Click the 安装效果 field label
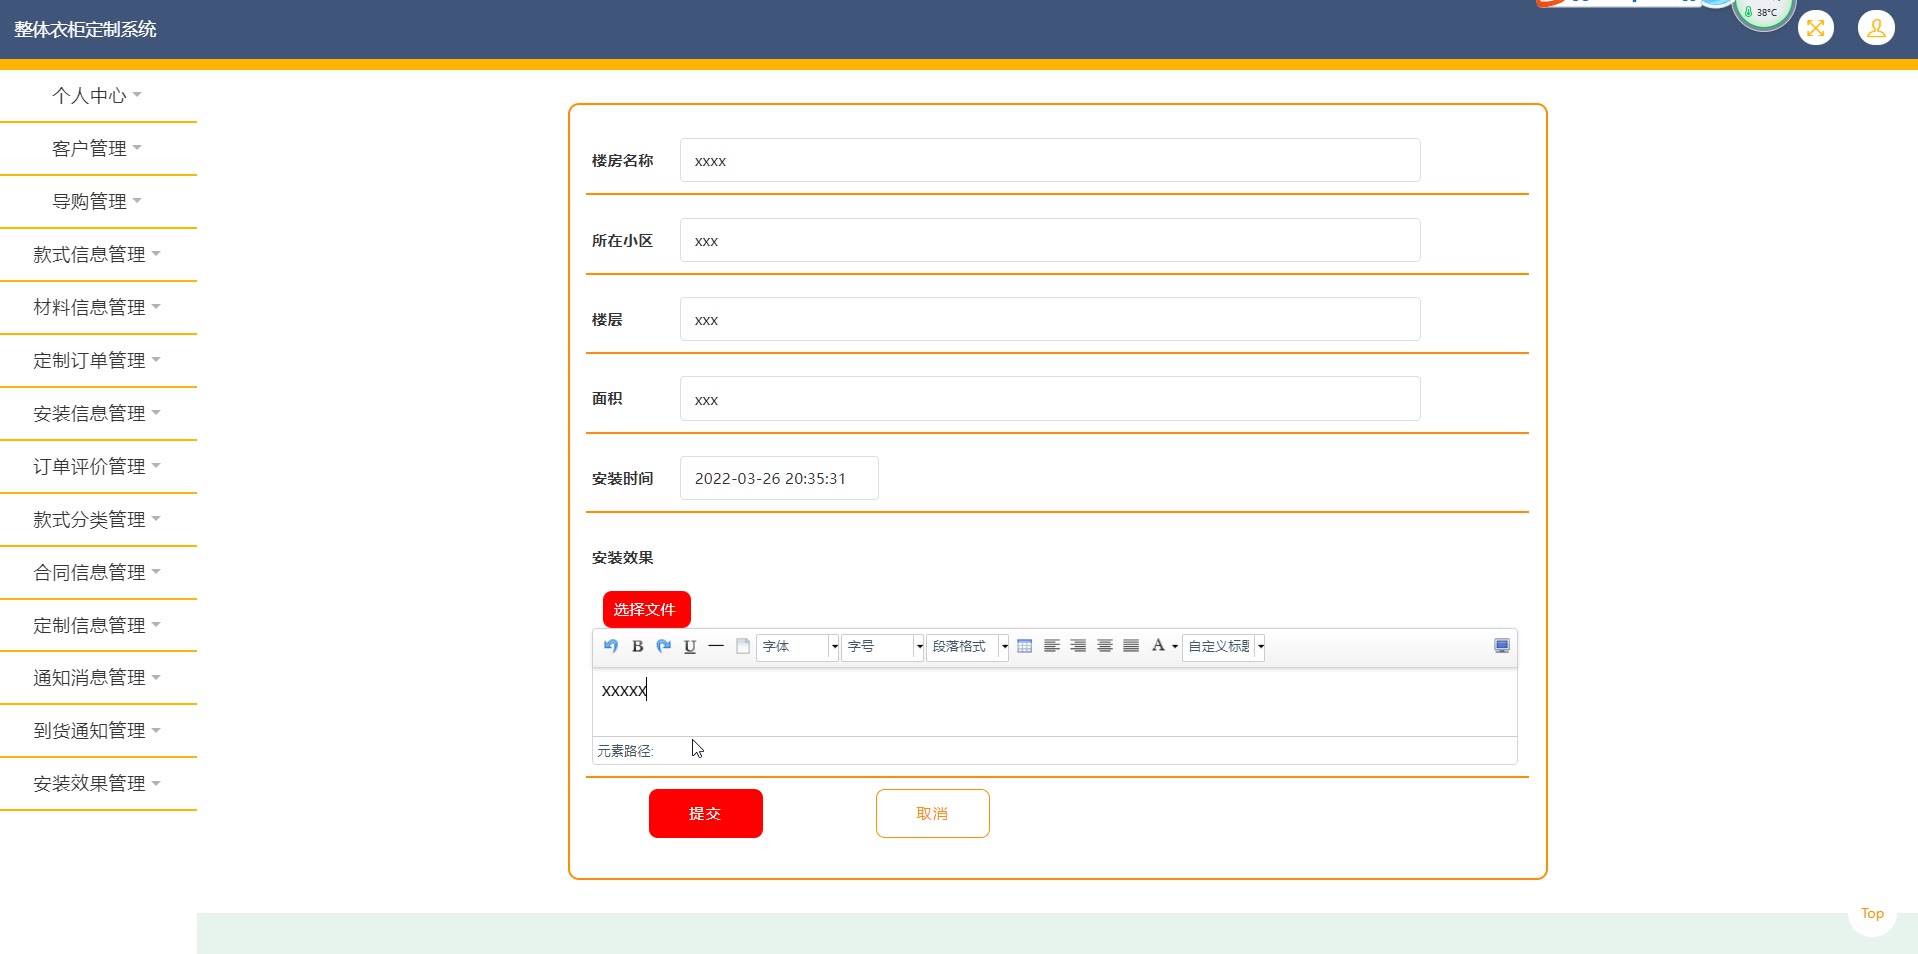 [622, 558]
